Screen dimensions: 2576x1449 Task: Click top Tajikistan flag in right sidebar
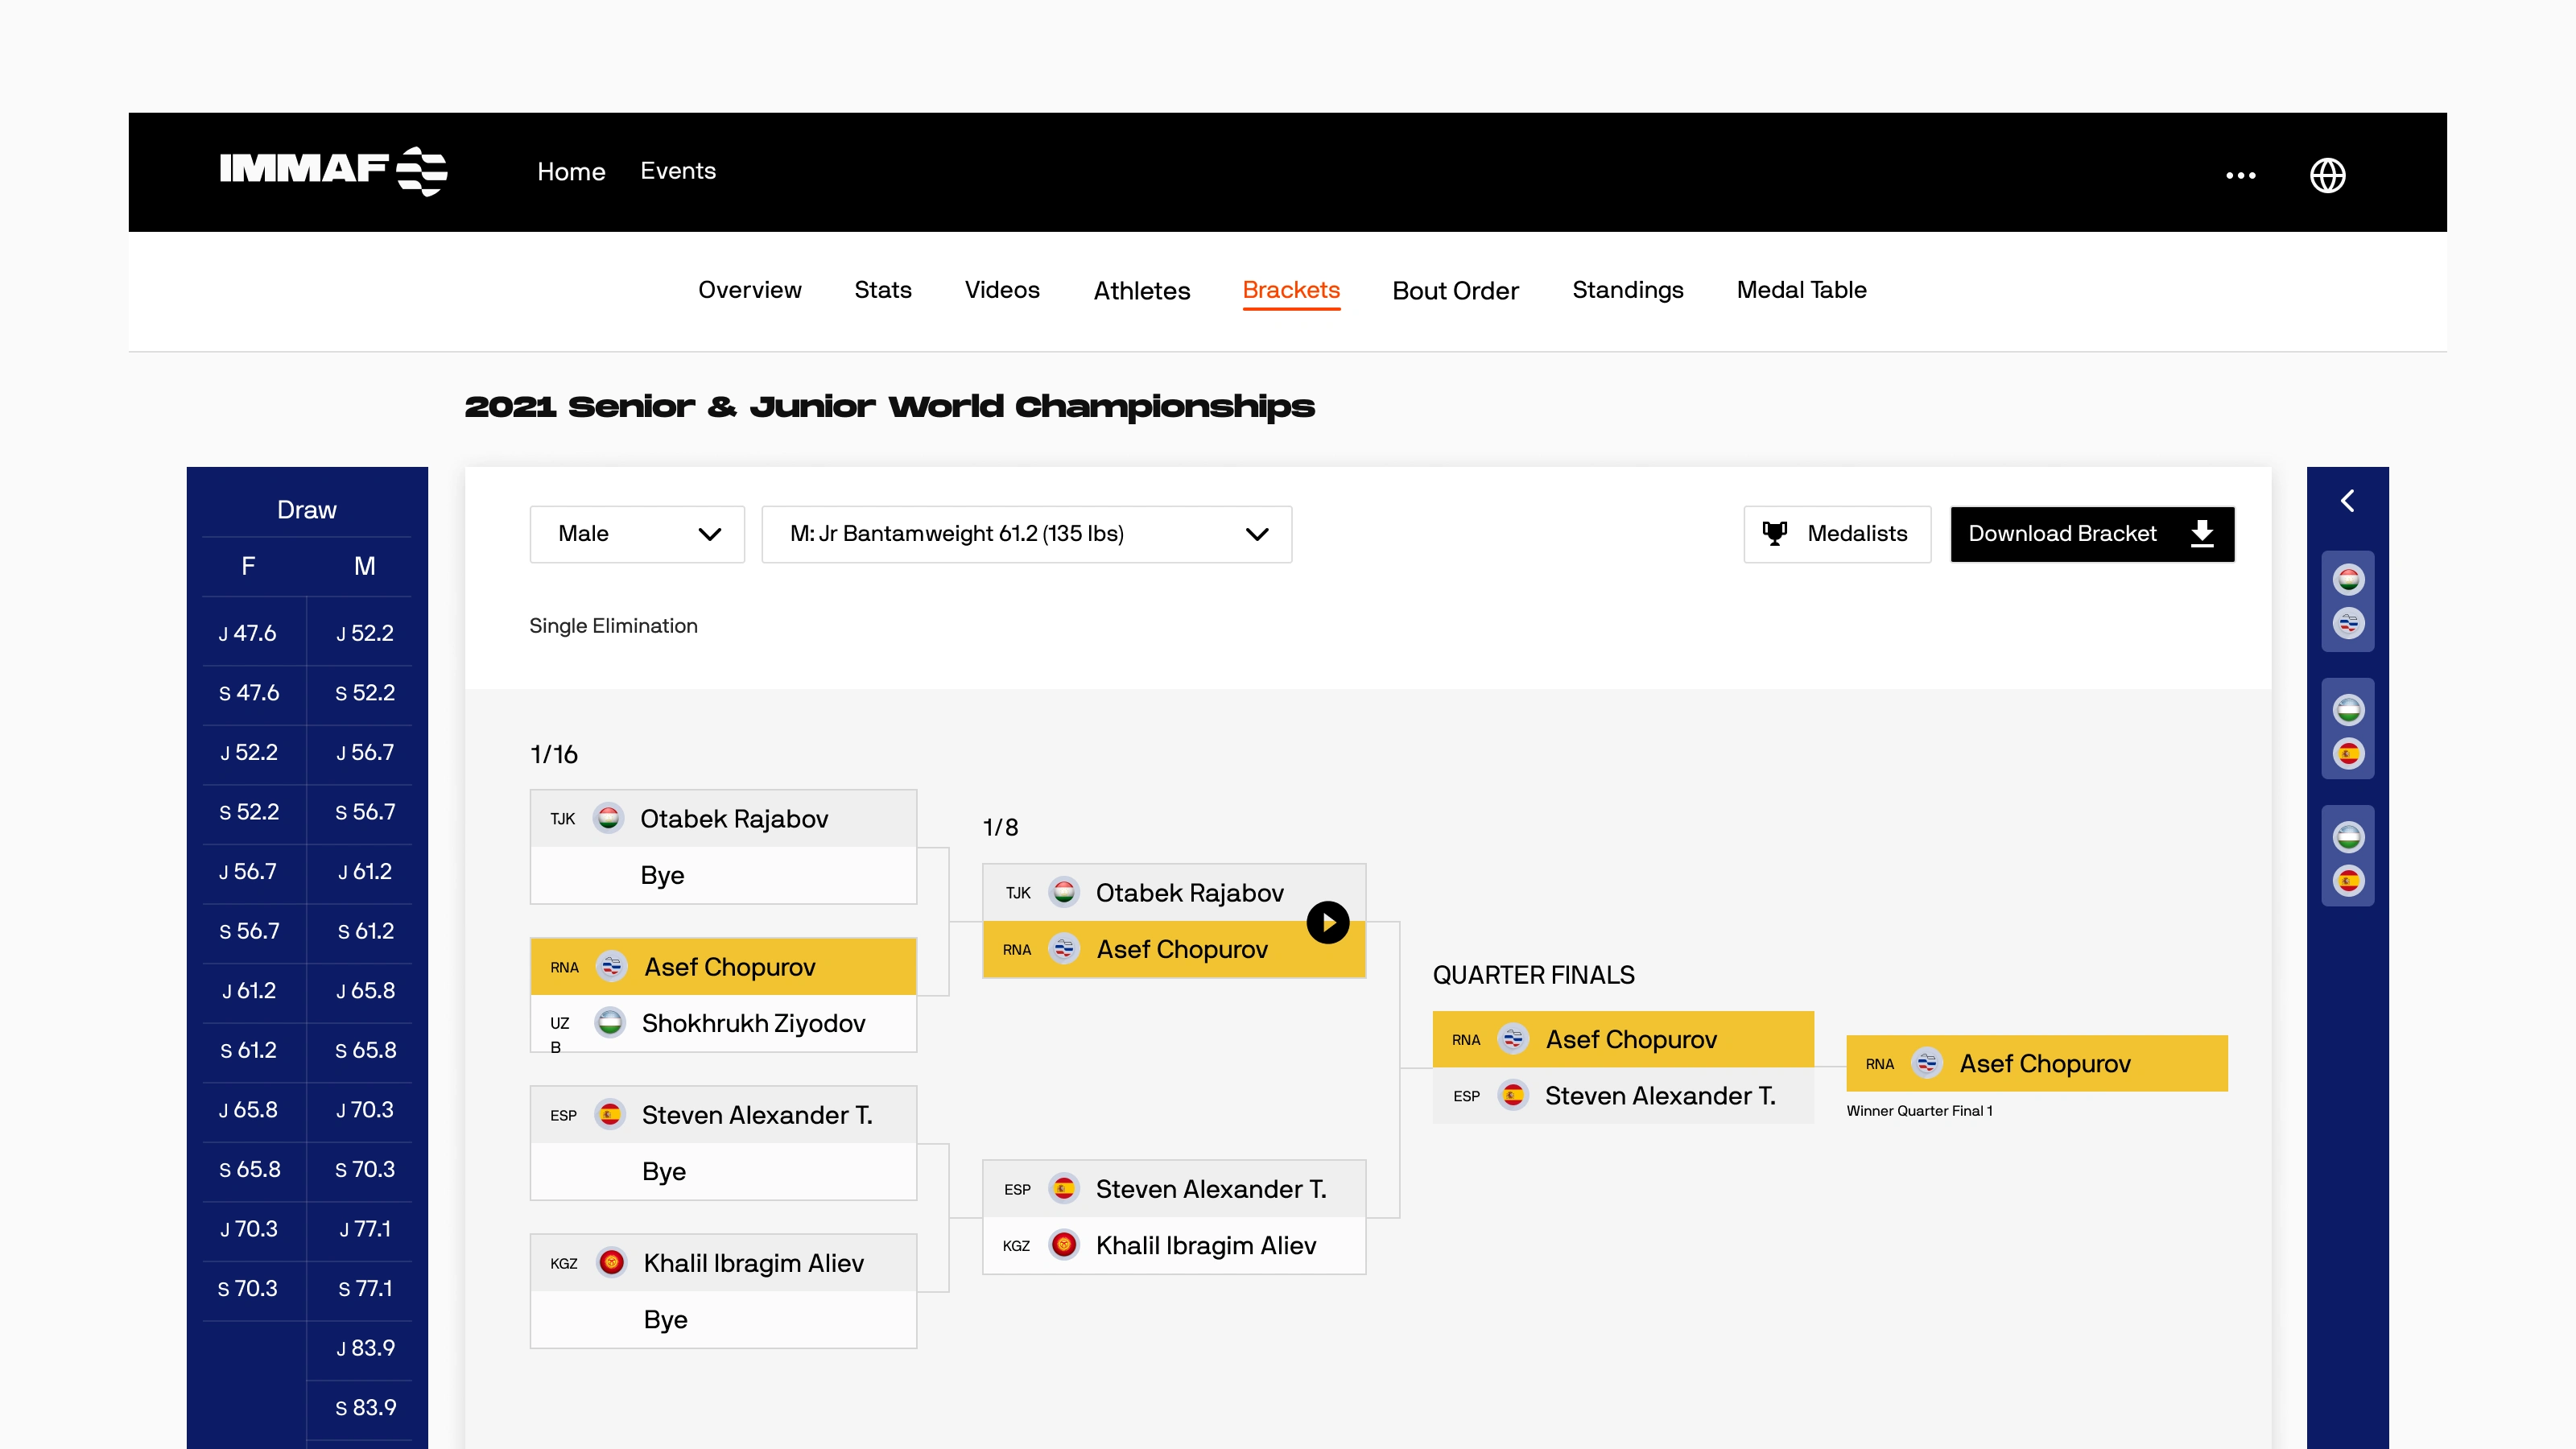[2348, 579]
